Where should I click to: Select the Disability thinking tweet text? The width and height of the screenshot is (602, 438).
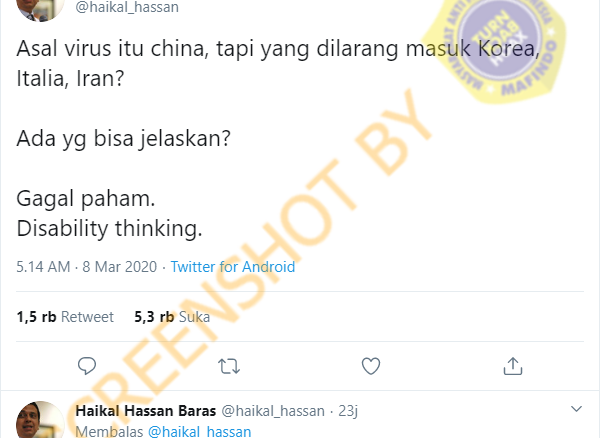[109, 228]
